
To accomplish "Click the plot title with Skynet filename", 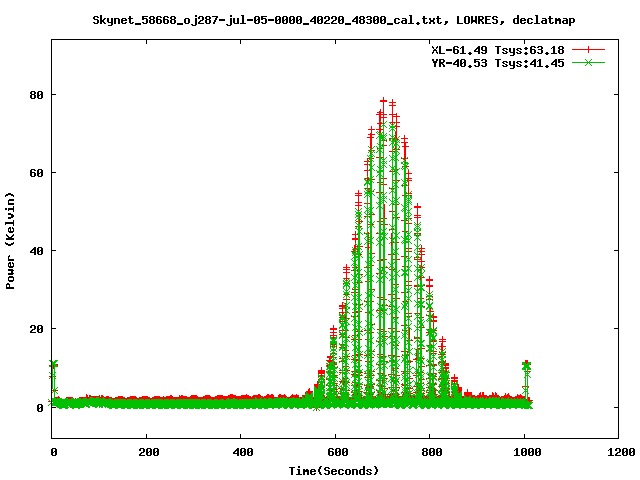I will click(x=333, y=20).
